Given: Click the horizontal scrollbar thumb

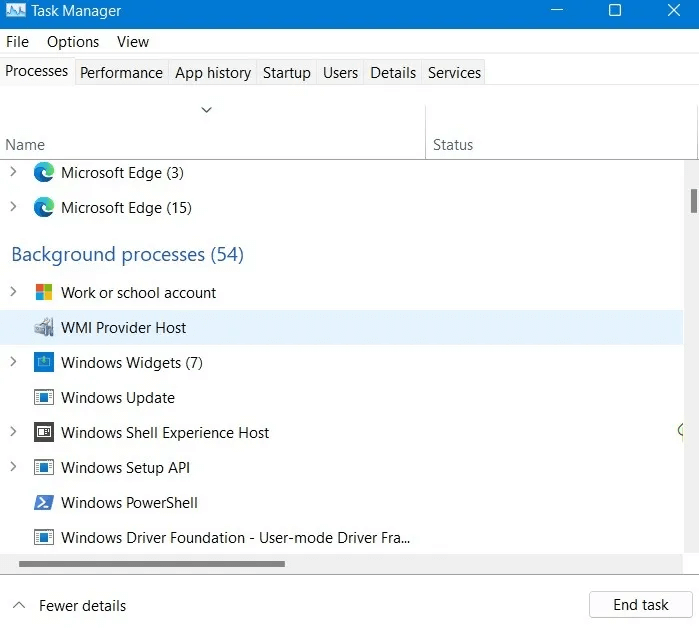Looking at the screenshot, I should point(150,564).
